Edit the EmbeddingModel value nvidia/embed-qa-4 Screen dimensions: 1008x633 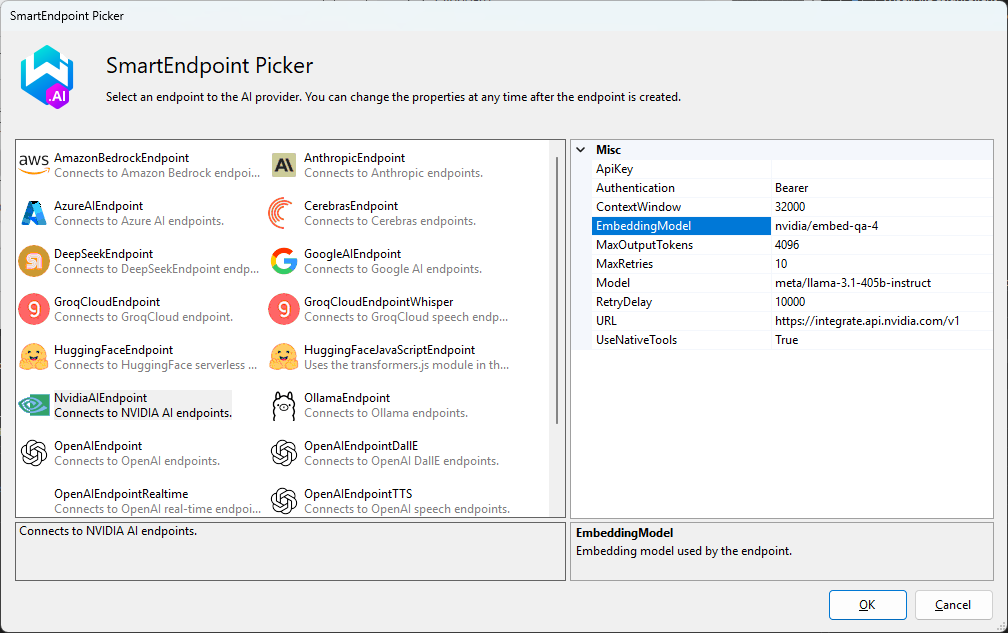pos(881,226)
